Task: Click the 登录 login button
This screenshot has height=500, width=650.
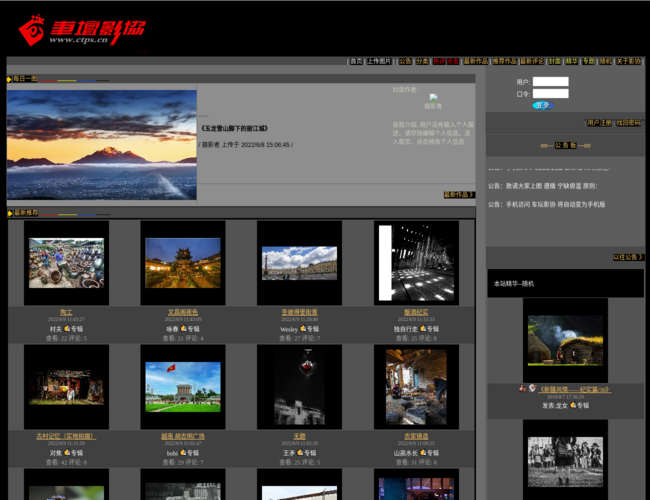Action: coord(541,105)
